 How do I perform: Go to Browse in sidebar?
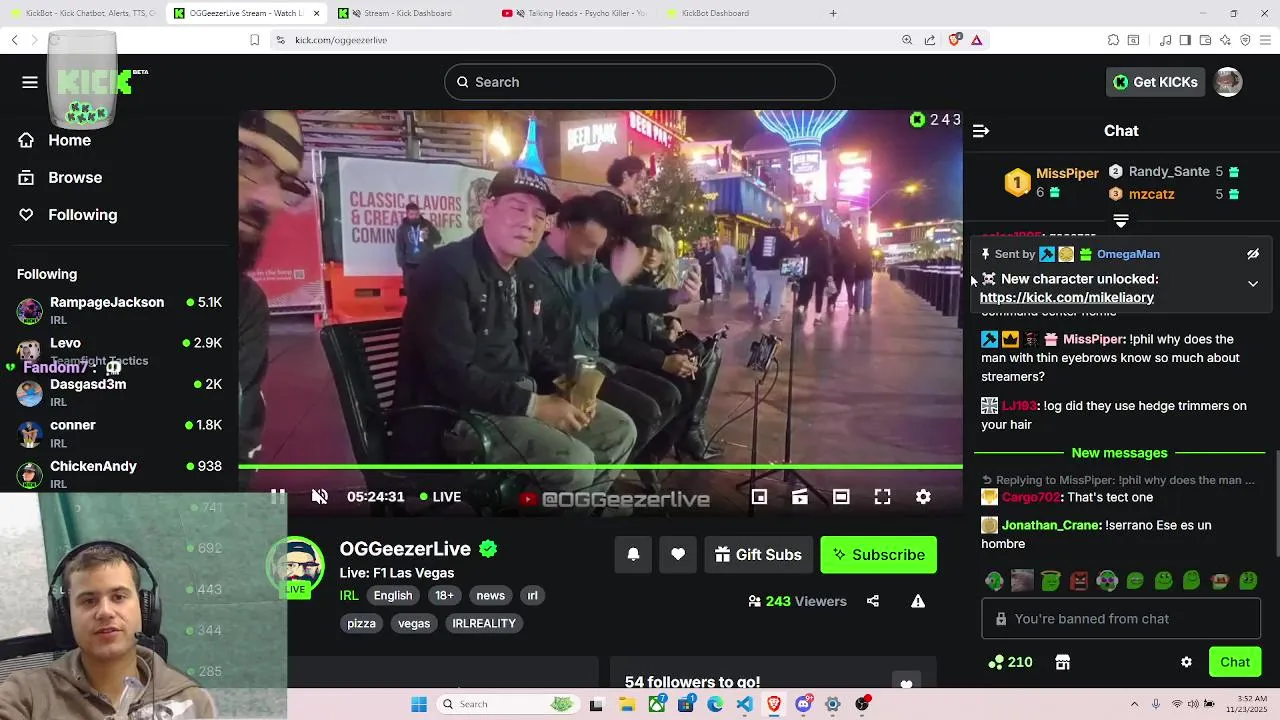60,177
